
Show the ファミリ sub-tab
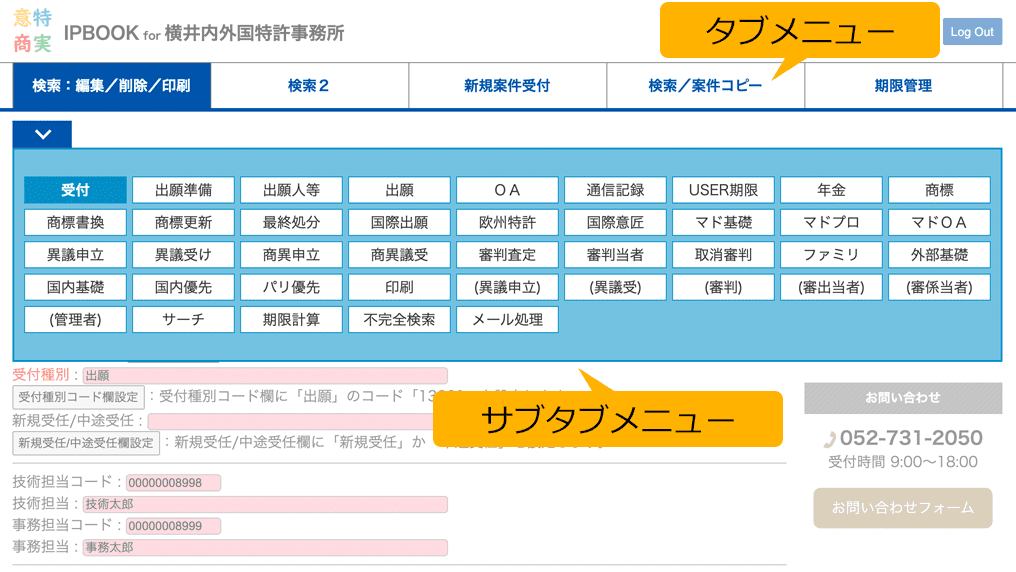pyautogui.click(x=831, y=255)
